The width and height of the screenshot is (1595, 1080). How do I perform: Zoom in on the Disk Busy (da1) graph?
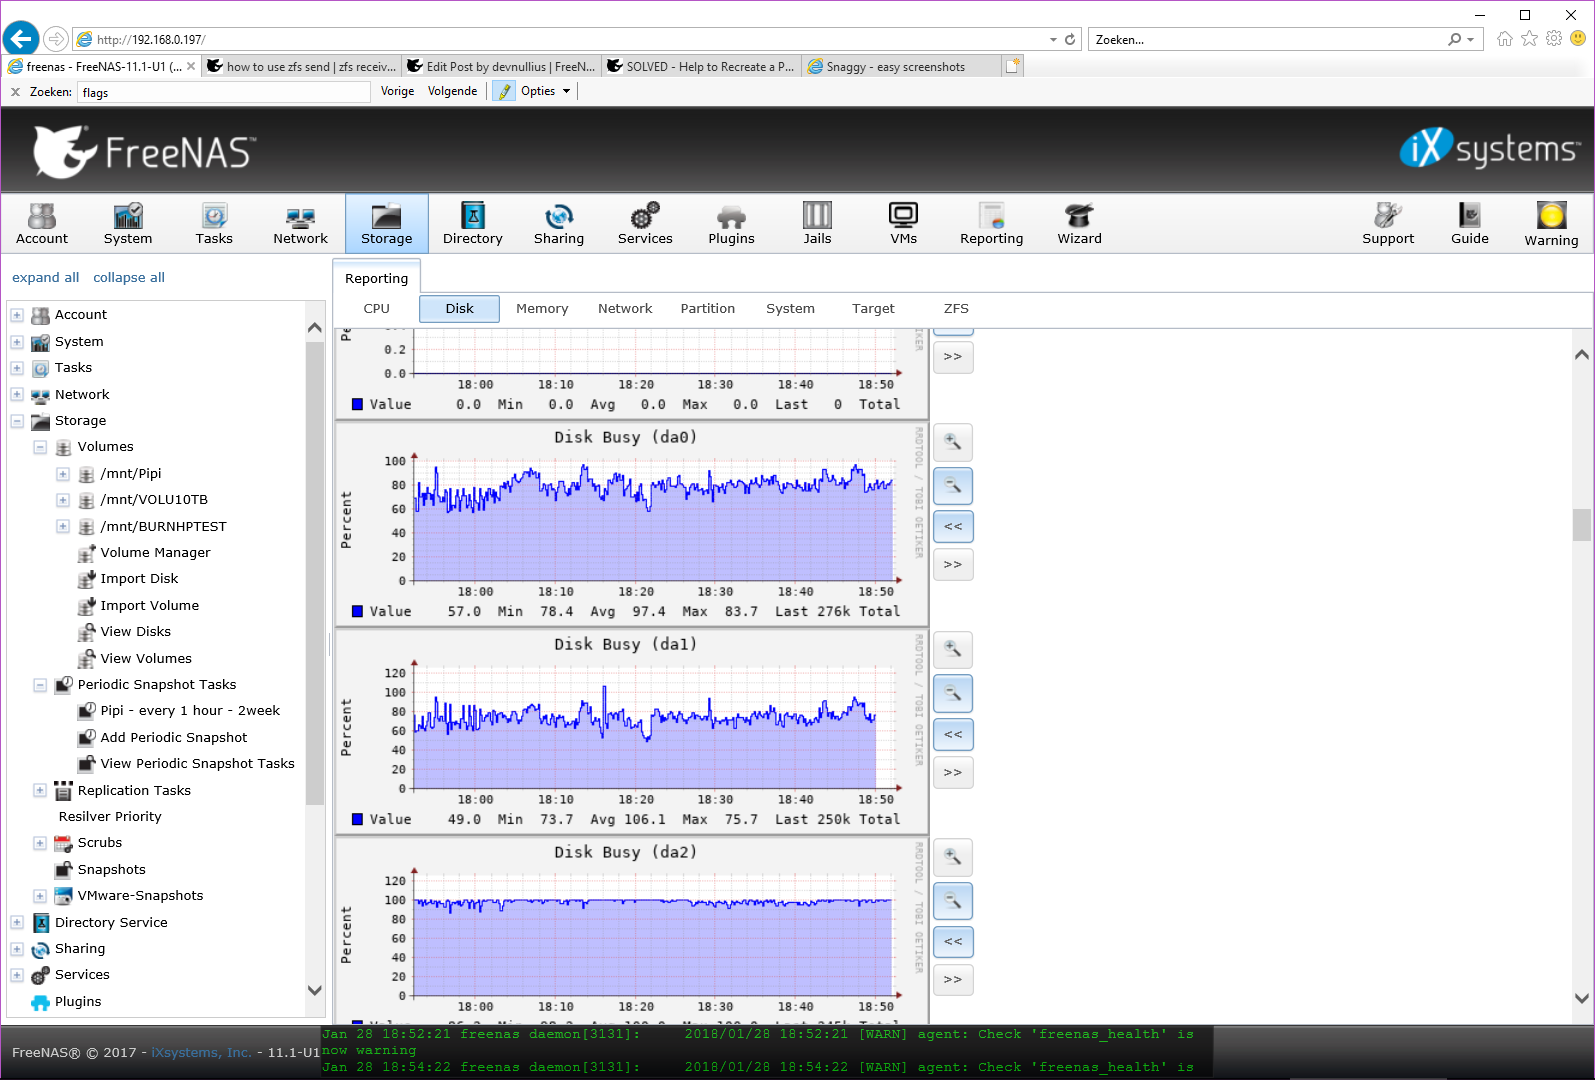pos(953,650)
